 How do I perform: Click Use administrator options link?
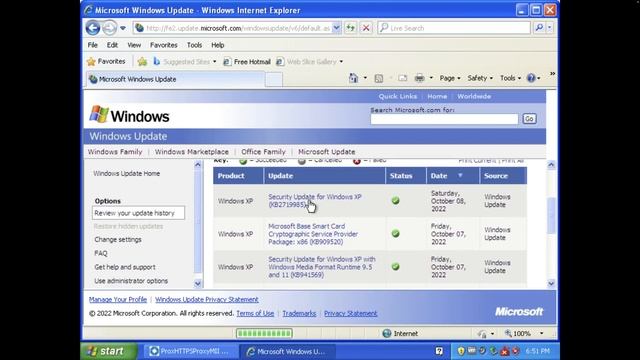(x=131, y=281)
